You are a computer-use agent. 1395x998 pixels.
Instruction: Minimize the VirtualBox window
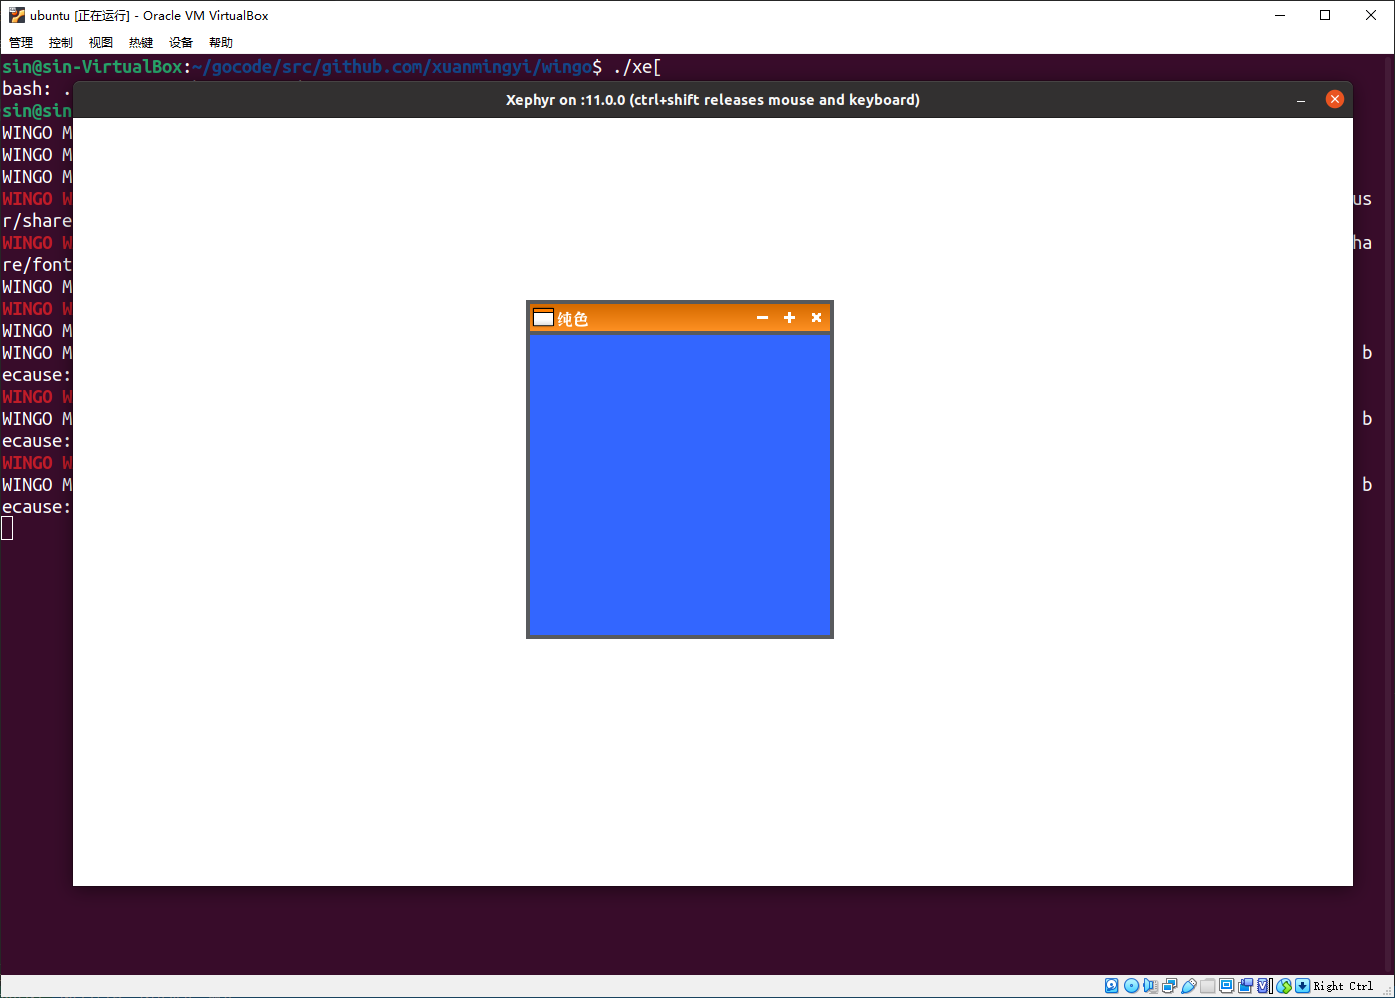pyautogui.click(x=1280, y=15)
